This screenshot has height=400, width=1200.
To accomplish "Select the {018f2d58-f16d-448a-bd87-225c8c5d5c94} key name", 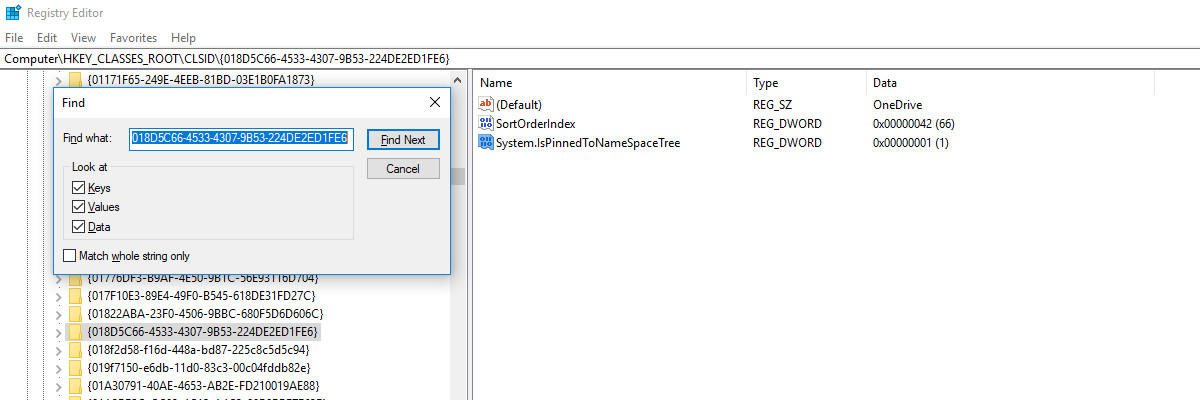I will tap(198, 350).
